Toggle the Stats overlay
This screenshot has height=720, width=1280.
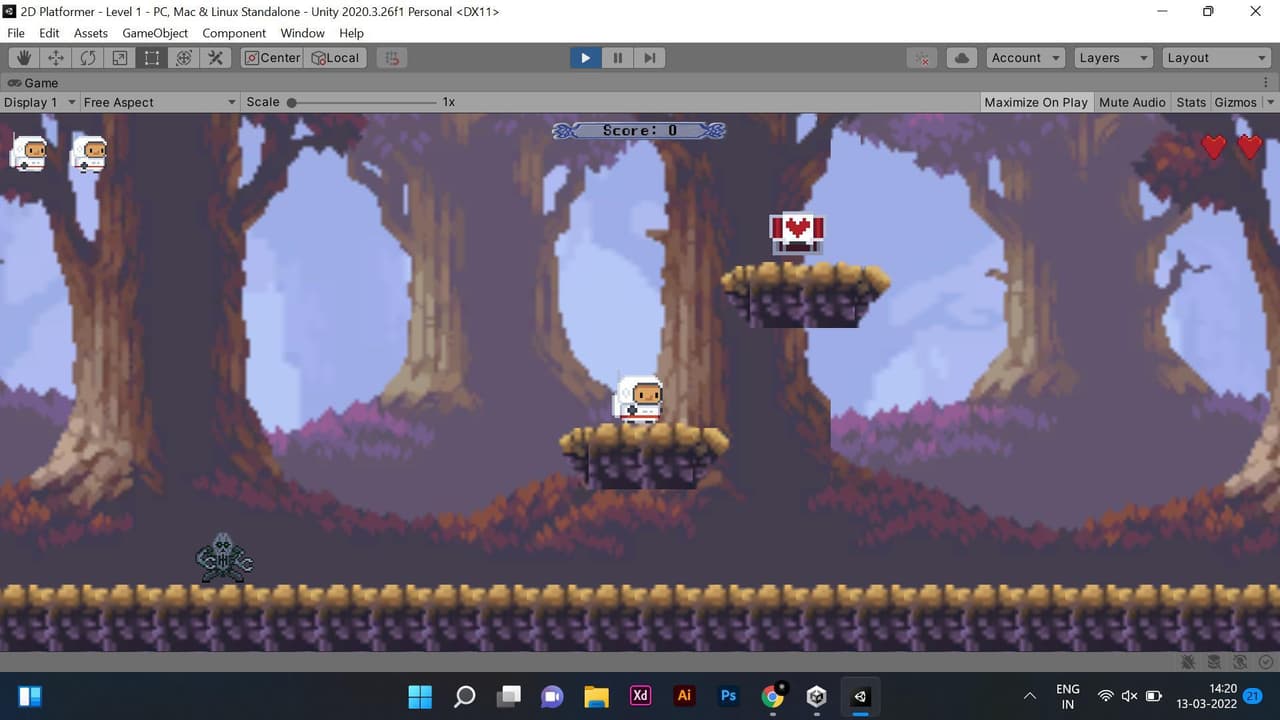(1191, 102)
